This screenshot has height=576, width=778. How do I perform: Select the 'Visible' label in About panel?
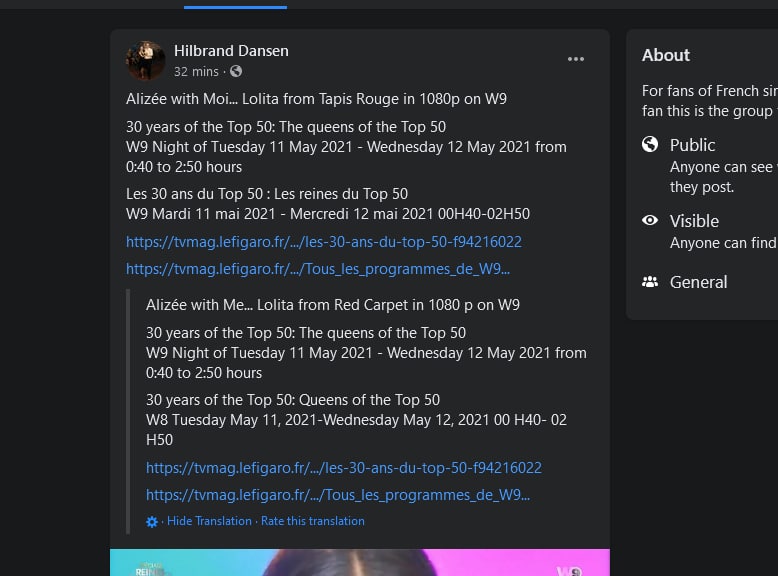[694, 221]
